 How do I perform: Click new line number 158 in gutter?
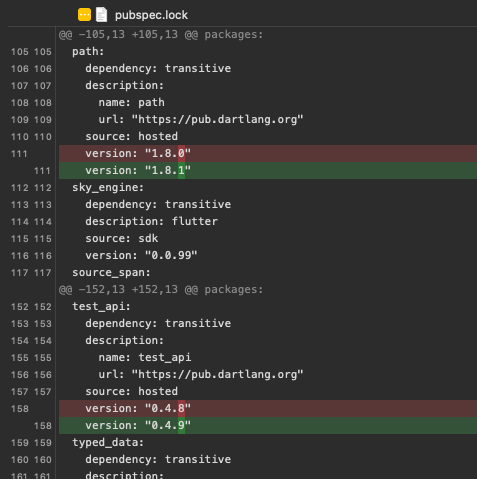click(43, 426)
